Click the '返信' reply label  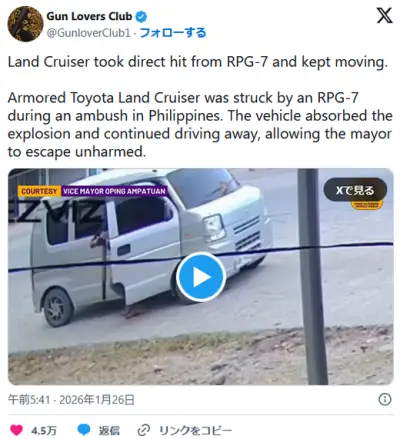pos(109,430)
